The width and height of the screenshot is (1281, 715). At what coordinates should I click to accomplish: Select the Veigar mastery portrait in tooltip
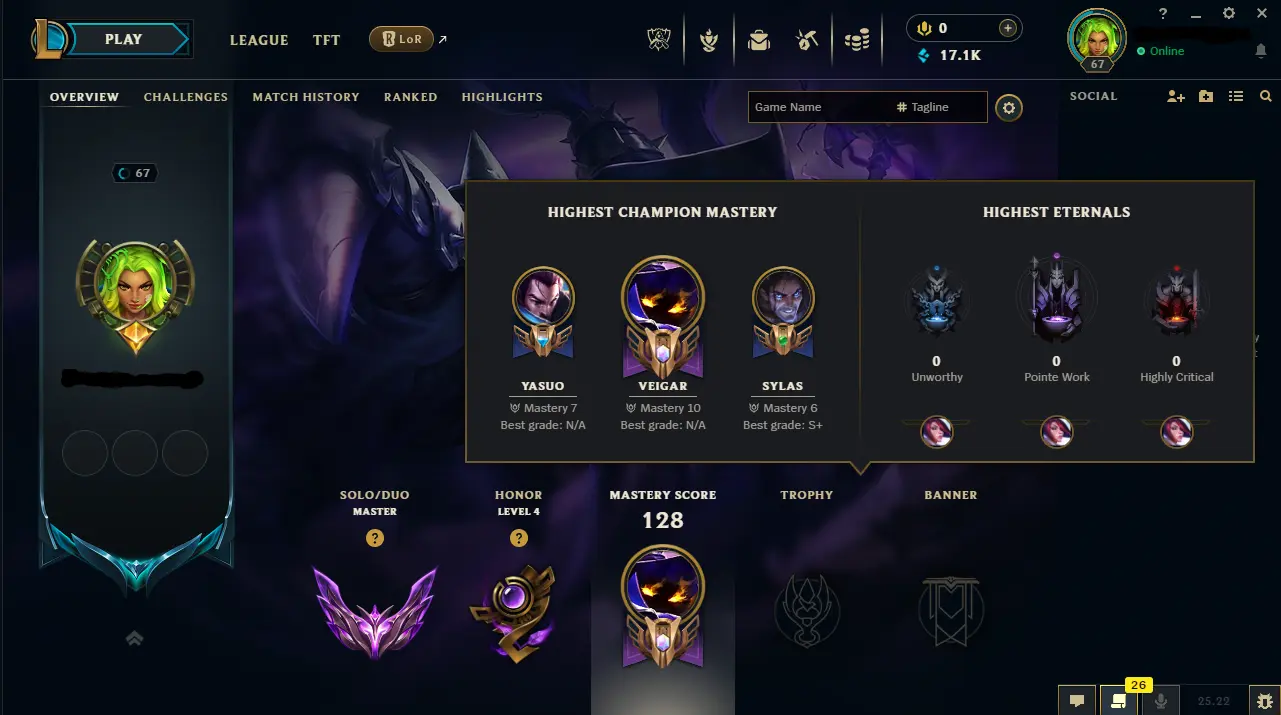coord(663,296)
